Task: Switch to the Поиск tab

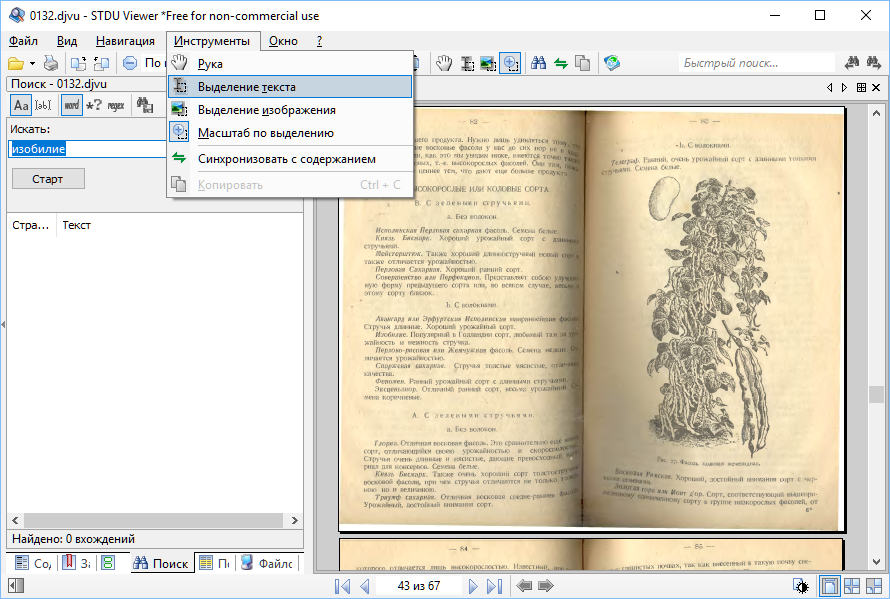Action: (161, 563)
